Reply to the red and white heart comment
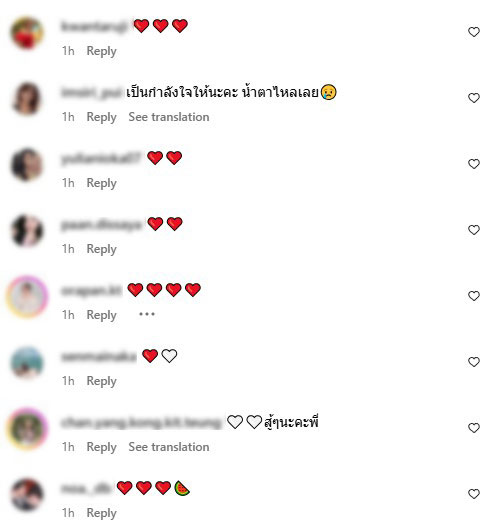488x532 pixels. [101, 381]
